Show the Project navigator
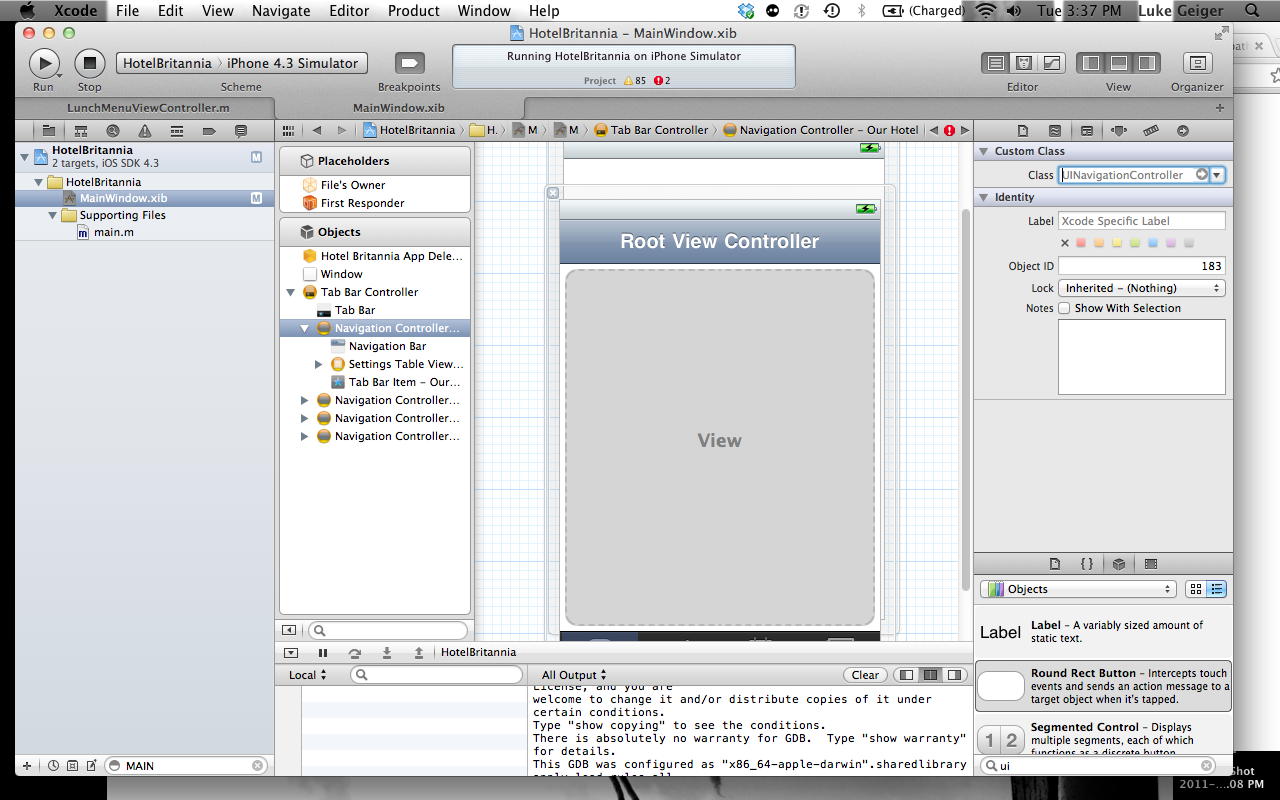This screenshot has height=800, width=1280. point(49,131)
